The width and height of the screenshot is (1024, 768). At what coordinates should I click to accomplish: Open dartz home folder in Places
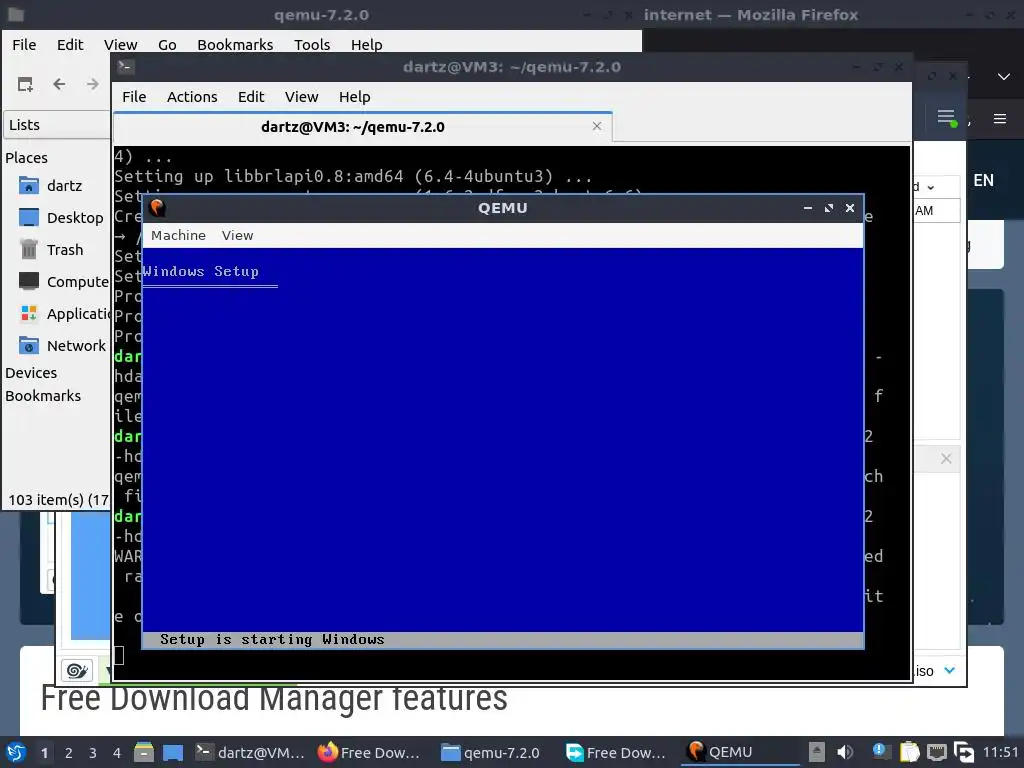pyautogui.click(x=51, y=185)
